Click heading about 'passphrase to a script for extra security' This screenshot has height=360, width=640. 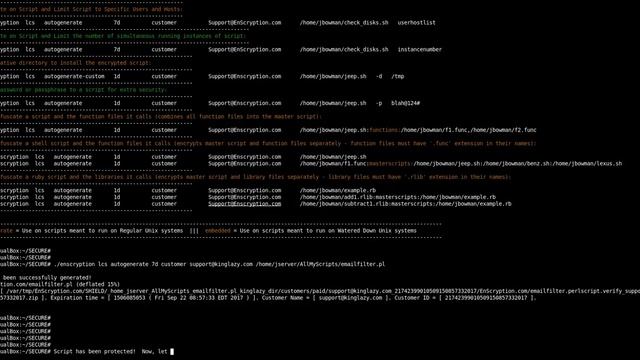point(83,90)
